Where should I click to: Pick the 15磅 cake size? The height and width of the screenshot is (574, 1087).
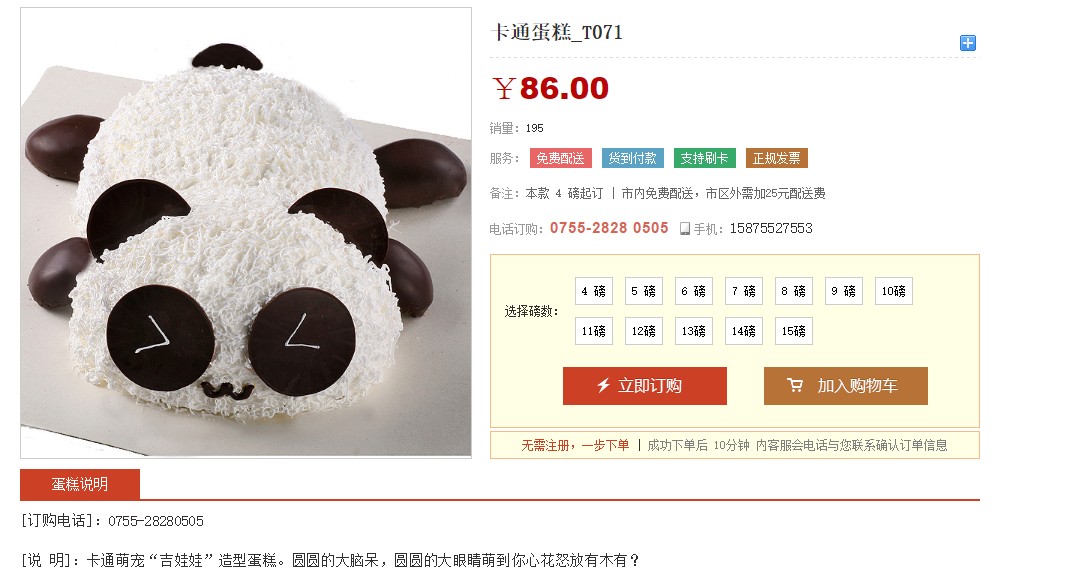pyautogui.click(x=794, y=331)
